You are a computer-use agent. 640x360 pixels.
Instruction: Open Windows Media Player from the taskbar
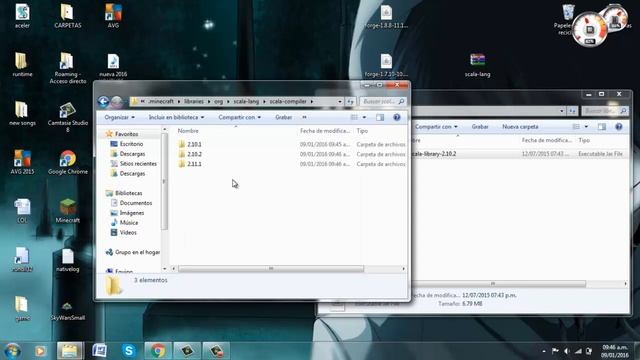(40, 351)
